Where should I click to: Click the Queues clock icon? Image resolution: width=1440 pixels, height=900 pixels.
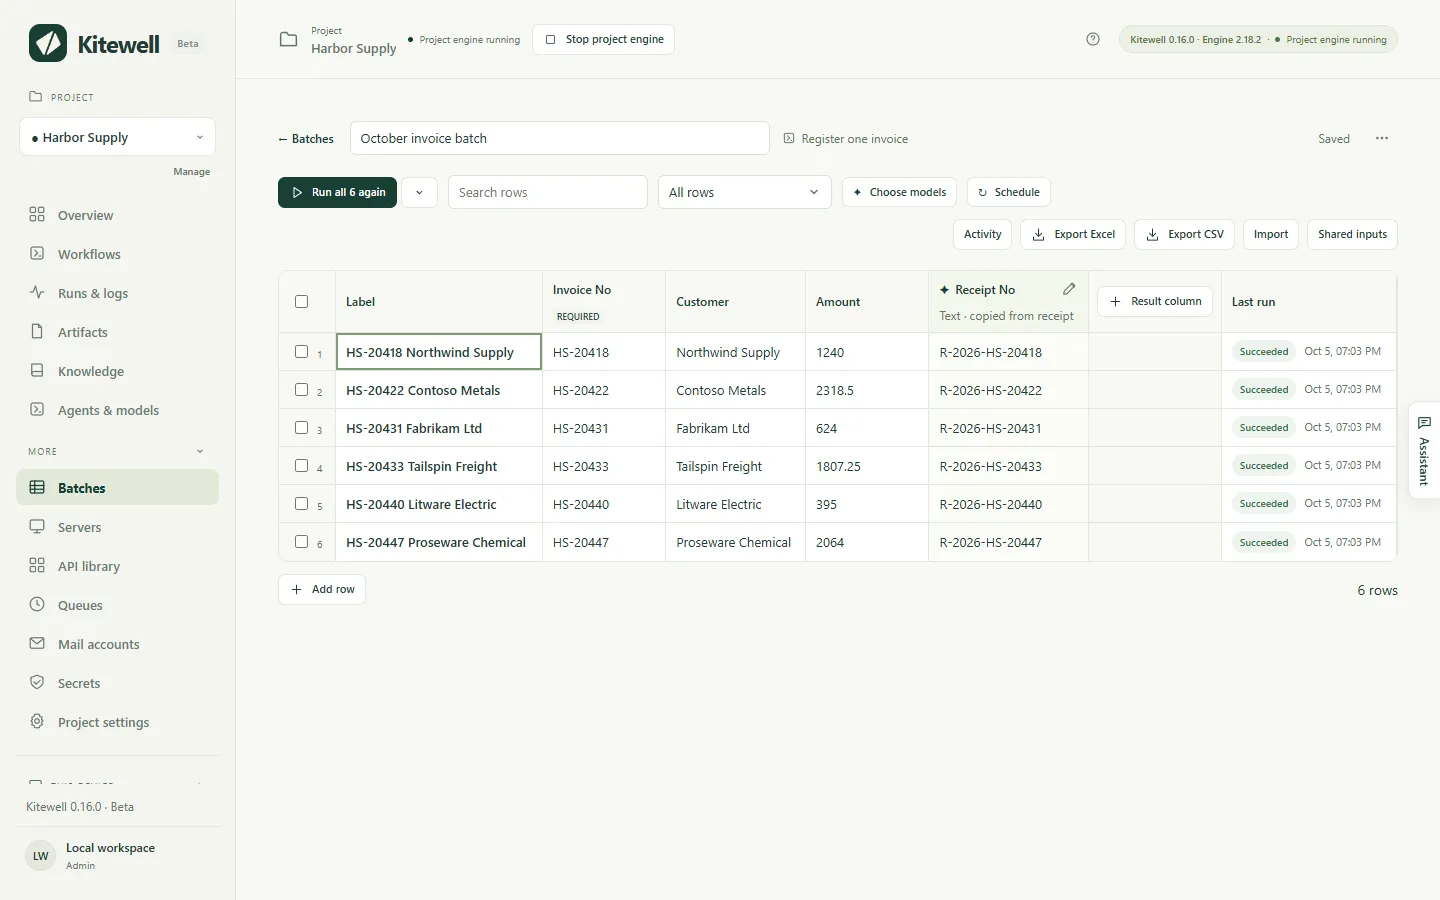pyautogui.click(x=37, y=604)
